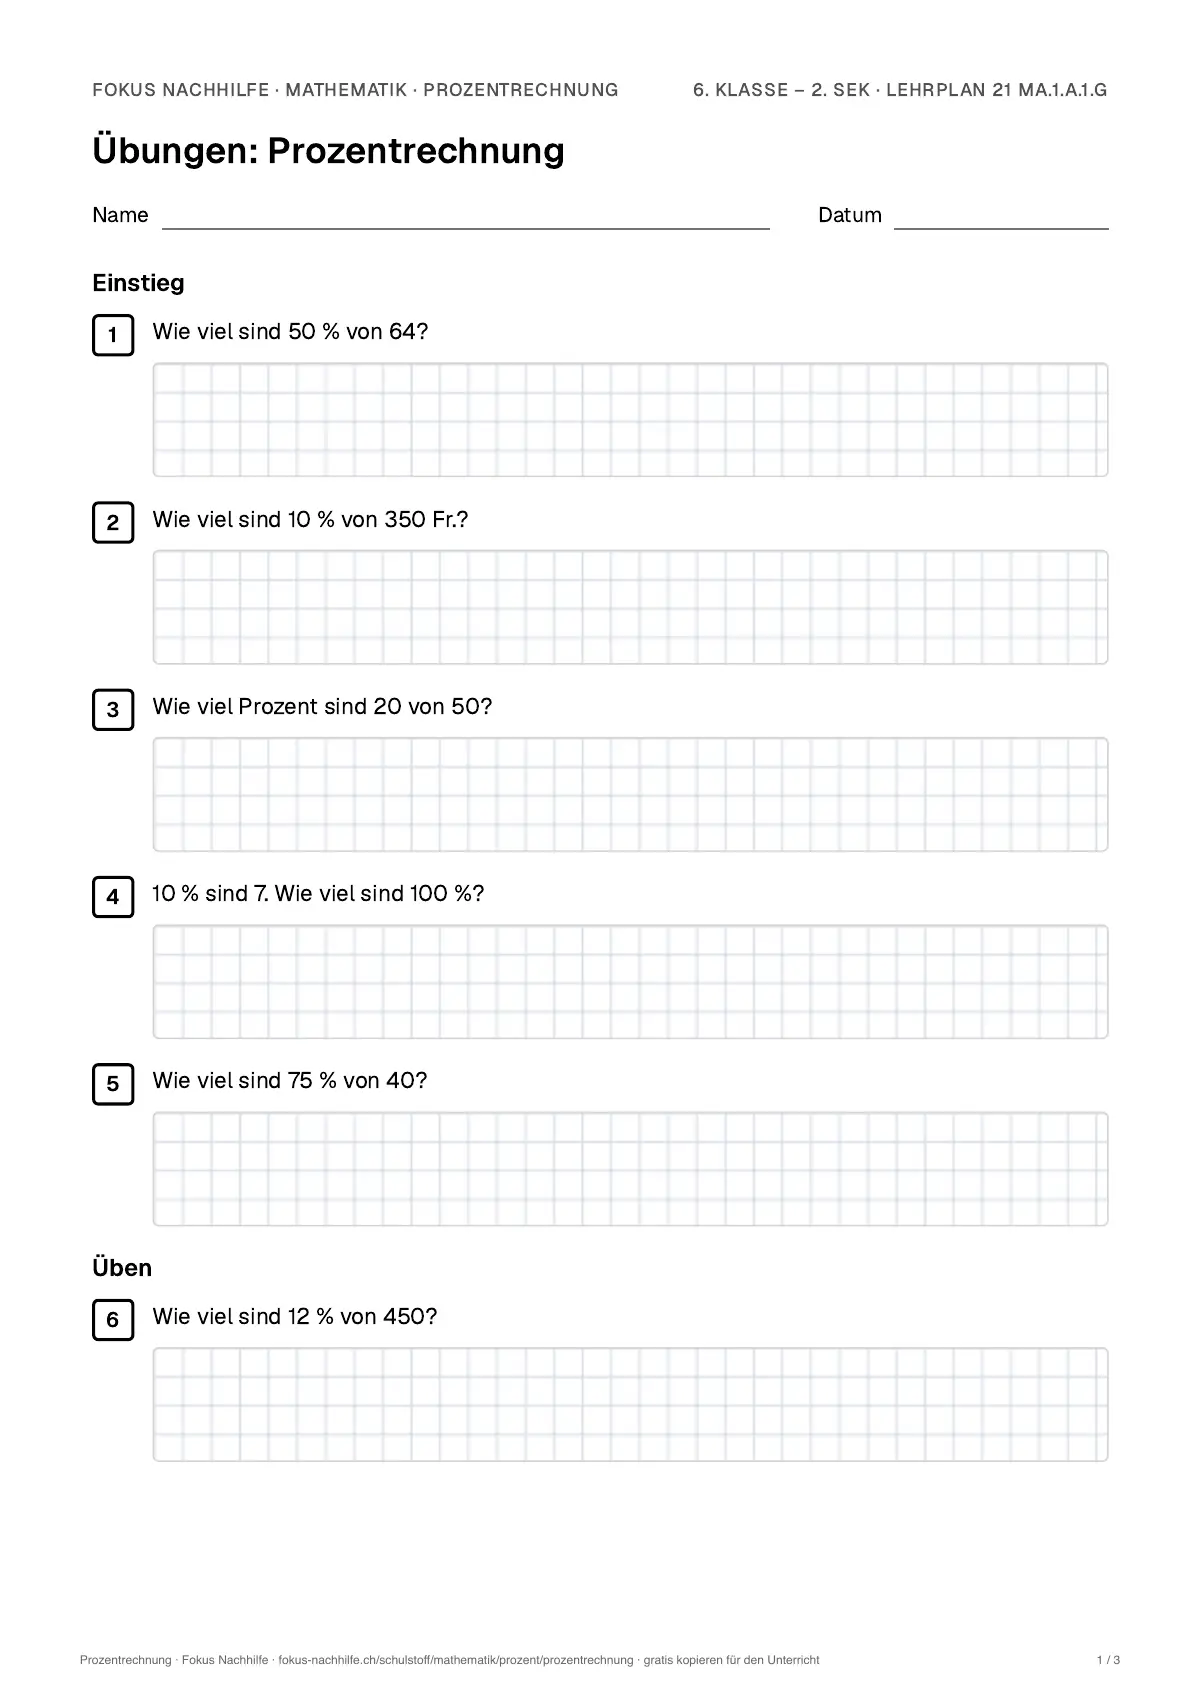Select the number 1 box icon

pos(113,335)
